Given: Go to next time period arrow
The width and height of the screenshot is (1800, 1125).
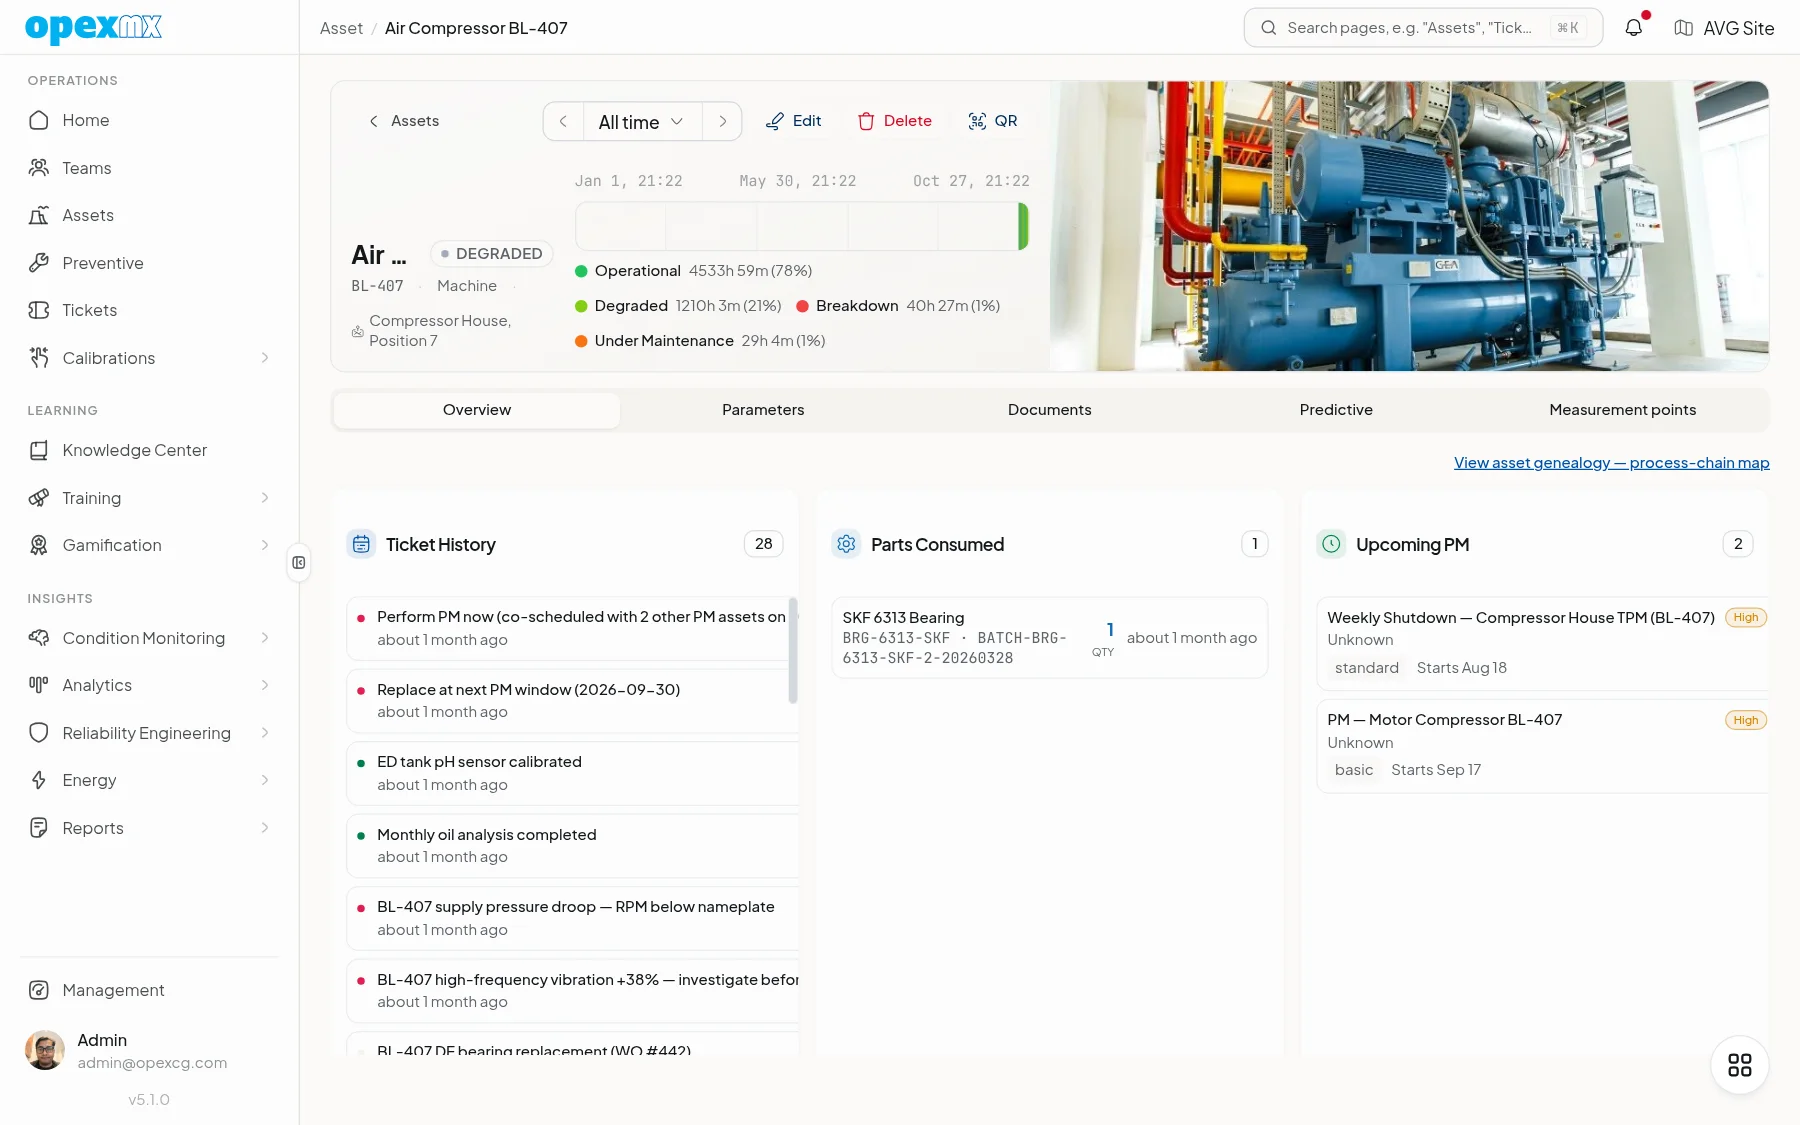Looking at the screenshot, I should tap(722, 122).
